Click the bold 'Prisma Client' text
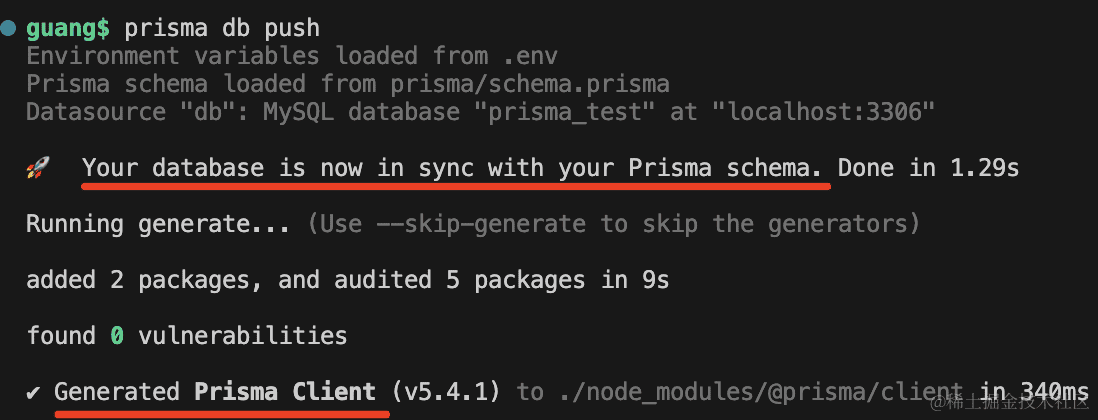The width and height of the screenshot is (1098, 420). 285,392
